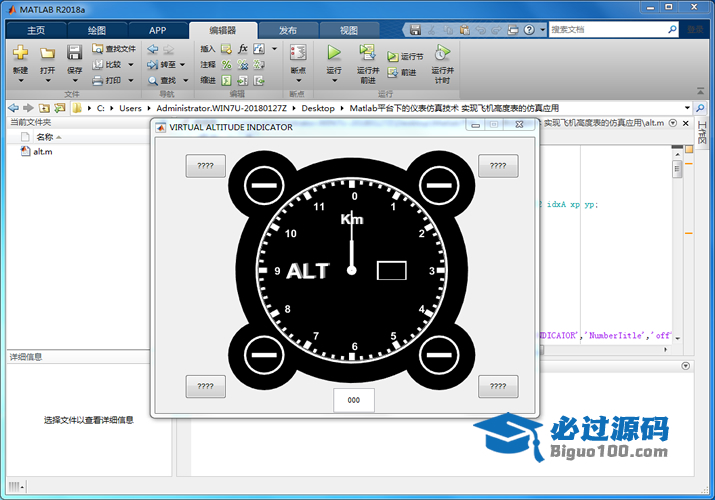
Task: Switch to Home (主页) tab
Action: [x=36, y=31]
